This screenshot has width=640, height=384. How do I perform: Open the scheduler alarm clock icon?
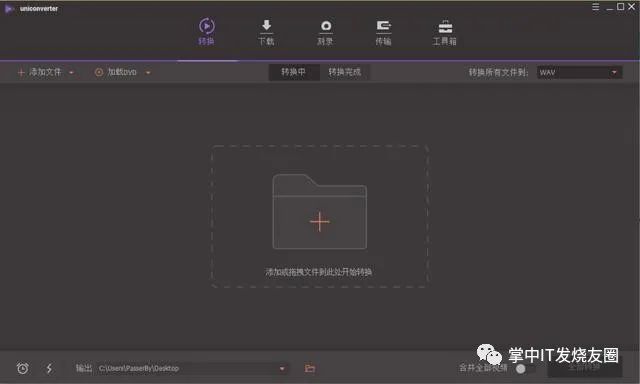click(x=23, y=368)
